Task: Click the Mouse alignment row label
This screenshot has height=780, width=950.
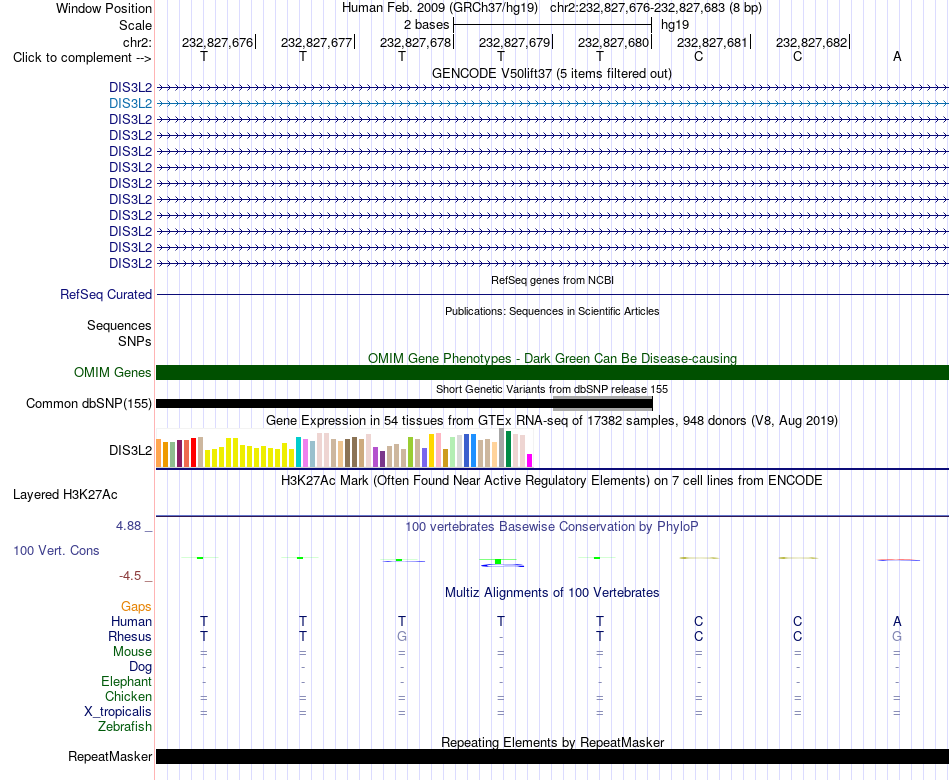Action: click(x=132, y=652)
